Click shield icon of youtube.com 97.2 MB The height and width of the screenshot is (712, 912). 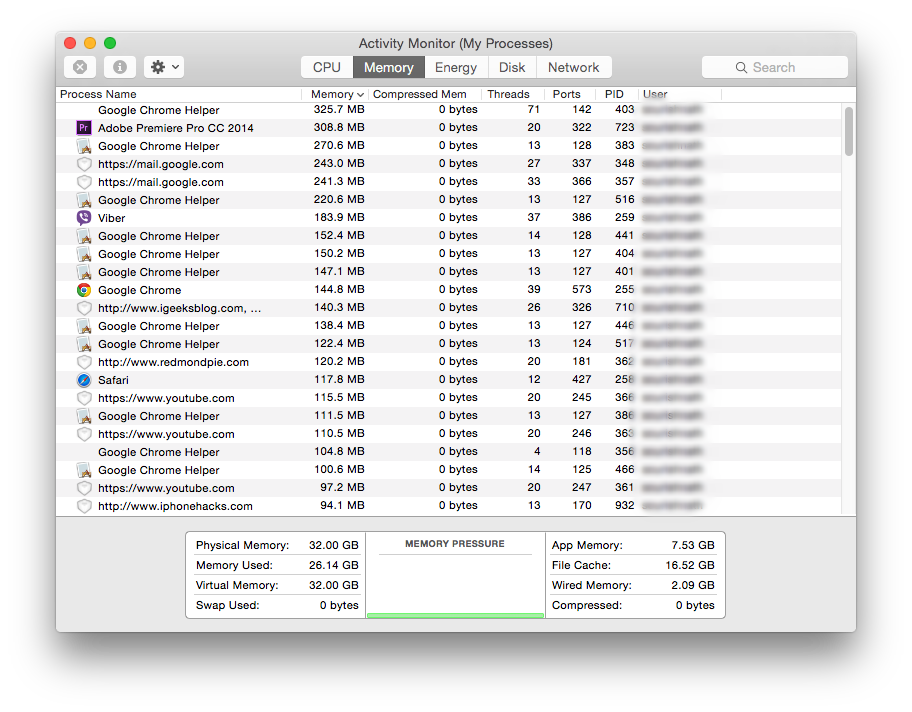point(84,488)
